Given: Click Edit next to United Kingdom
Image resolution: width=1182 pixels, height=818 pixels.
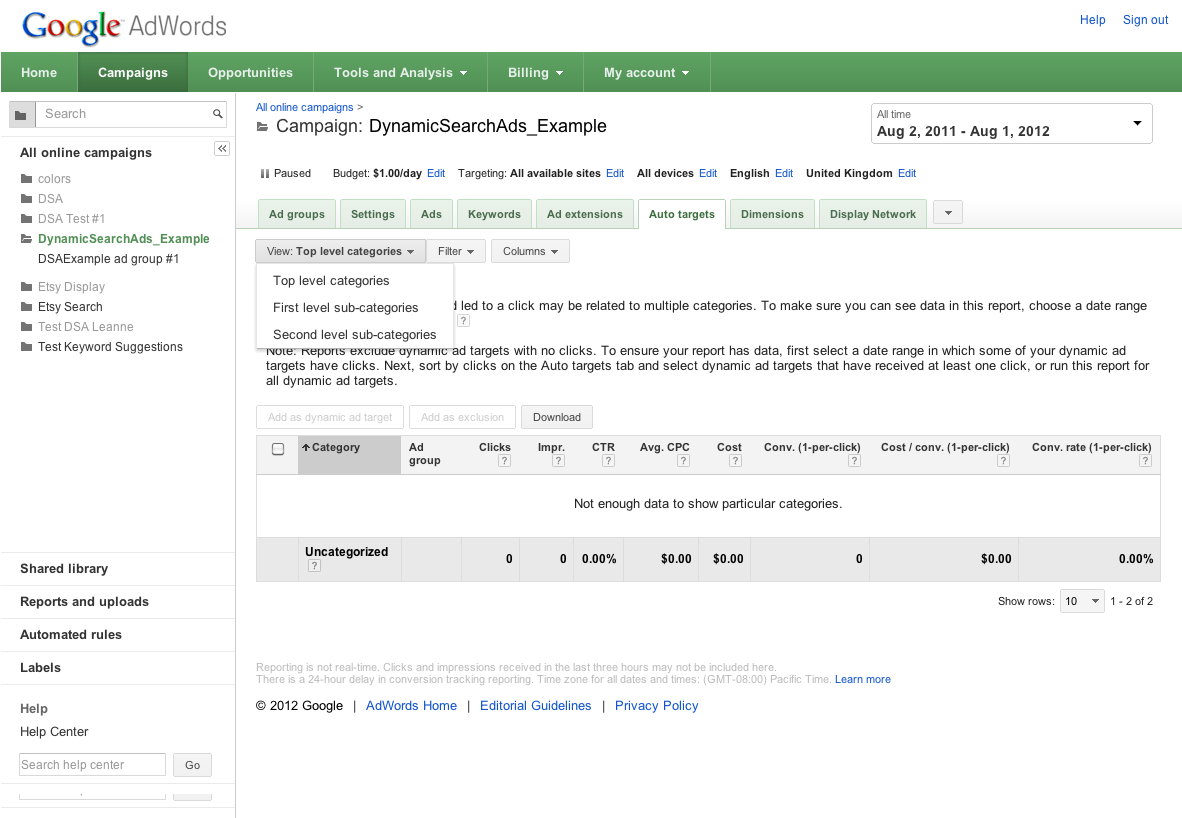Looking at the screenshot, I should point(907,173).
